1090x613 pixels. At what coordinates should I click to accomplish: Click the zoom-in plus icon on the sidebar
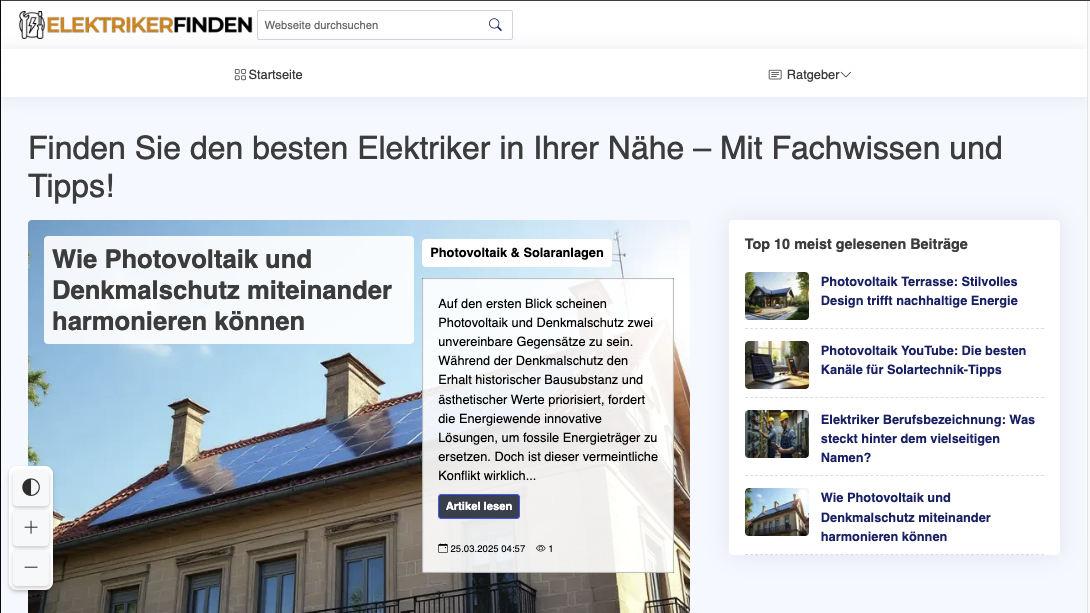31,527
